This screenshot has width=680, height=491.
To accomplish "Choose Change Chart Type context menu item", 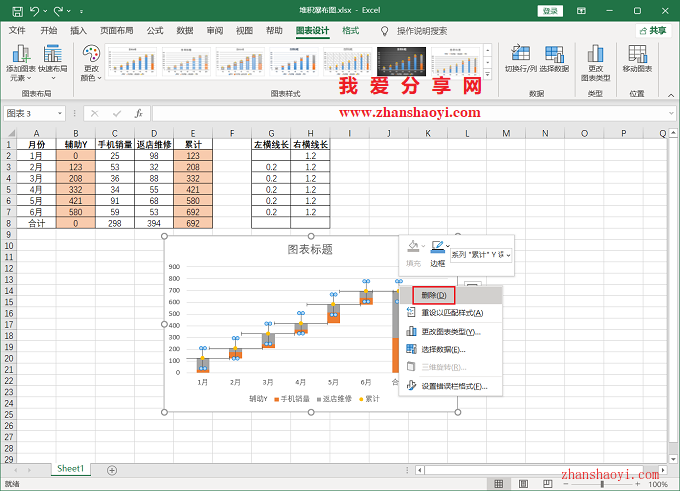I will 451,332.
